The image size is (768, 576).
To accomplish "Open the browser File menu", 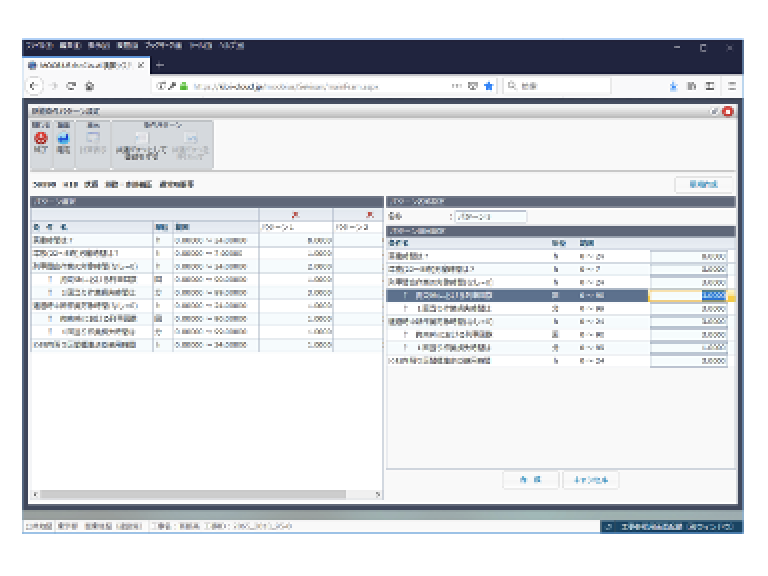I will coord(39,46).
